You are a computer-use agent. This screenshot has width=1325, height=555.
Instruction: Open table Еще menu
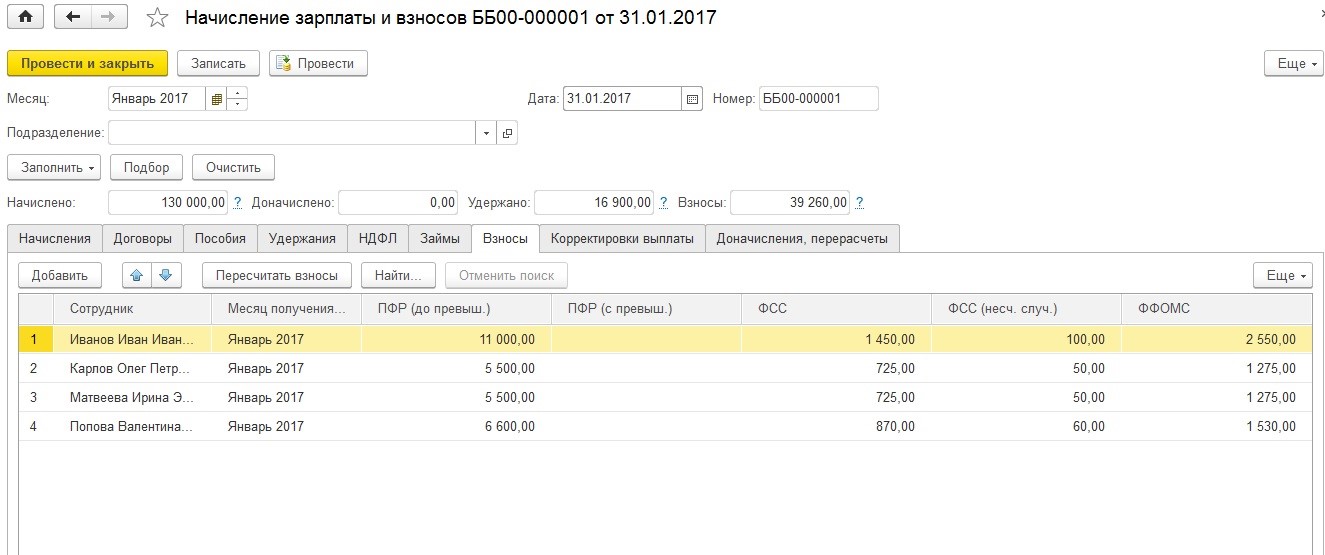point(1282,275)
